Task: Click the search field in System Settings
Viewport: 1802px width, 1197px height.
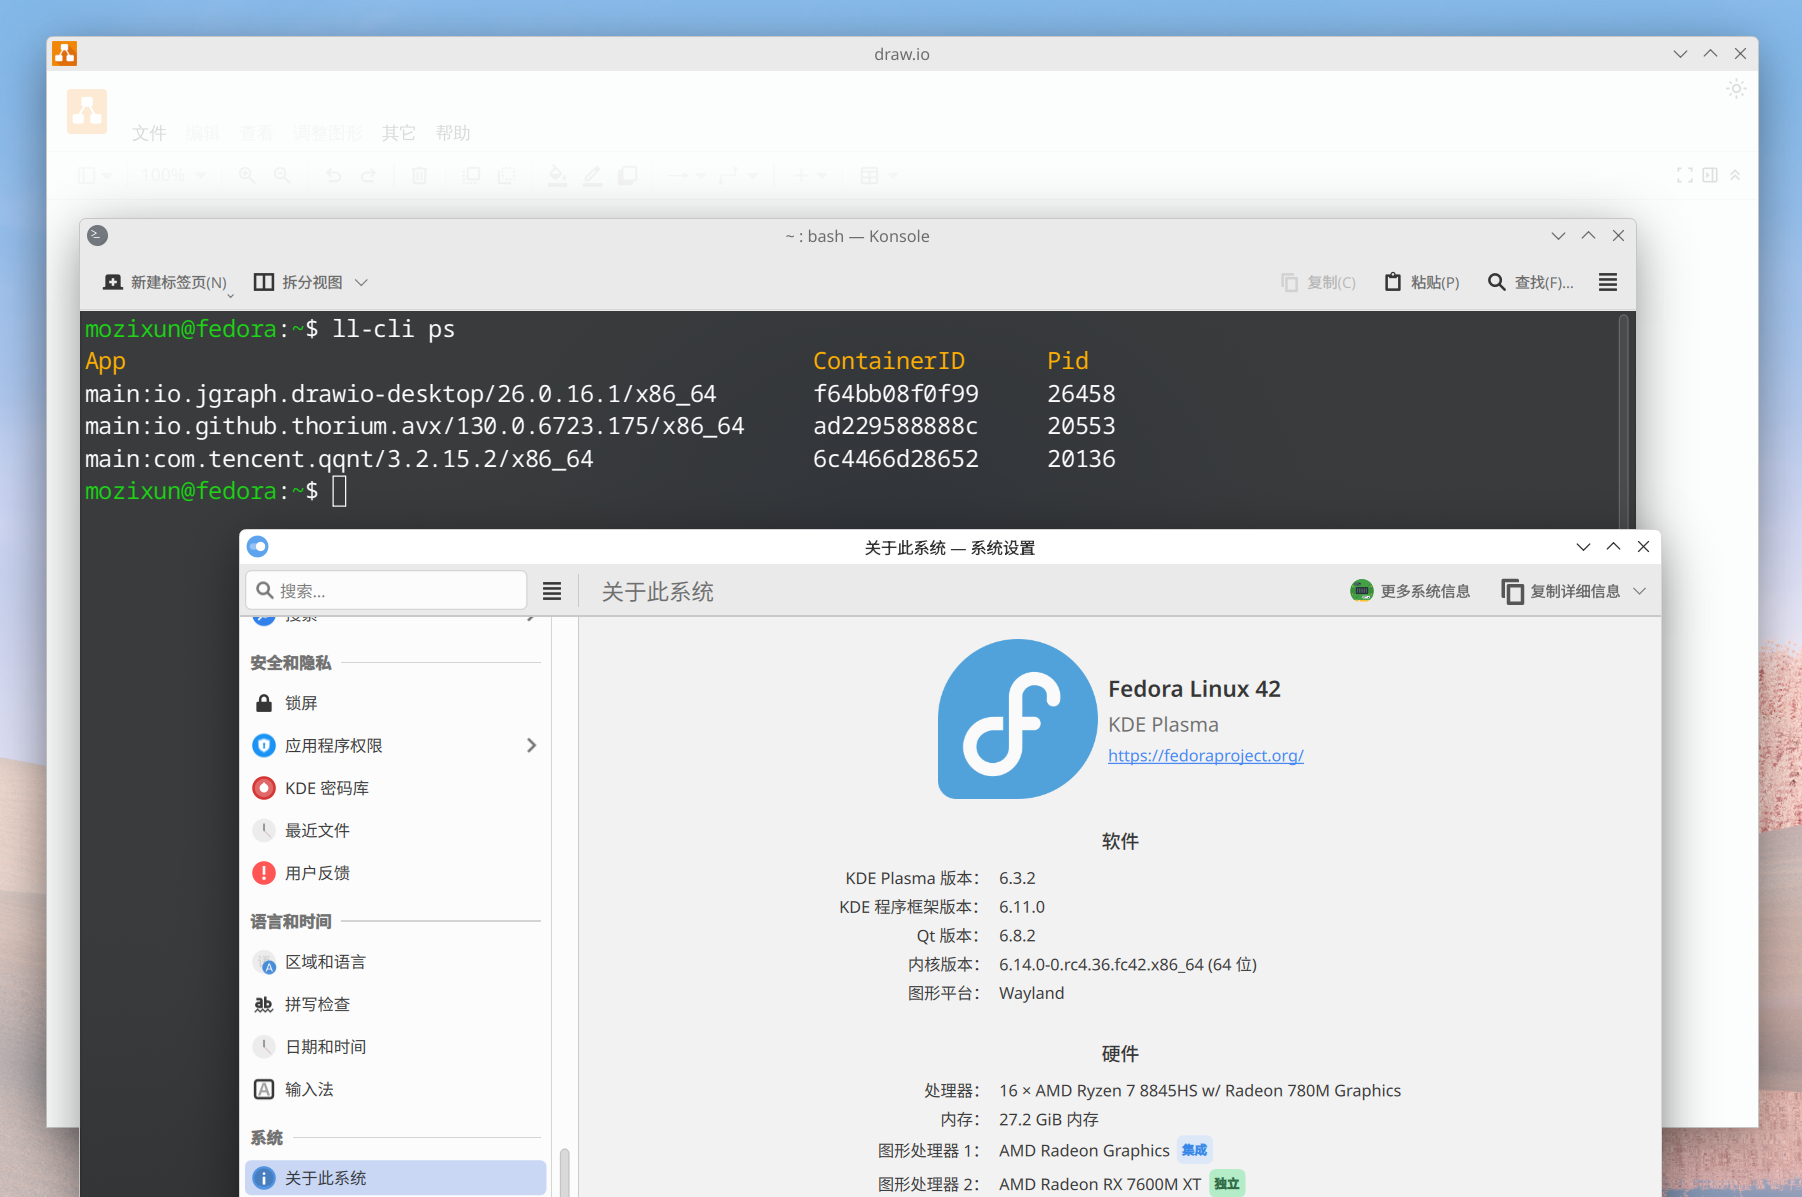Action: 386,590
